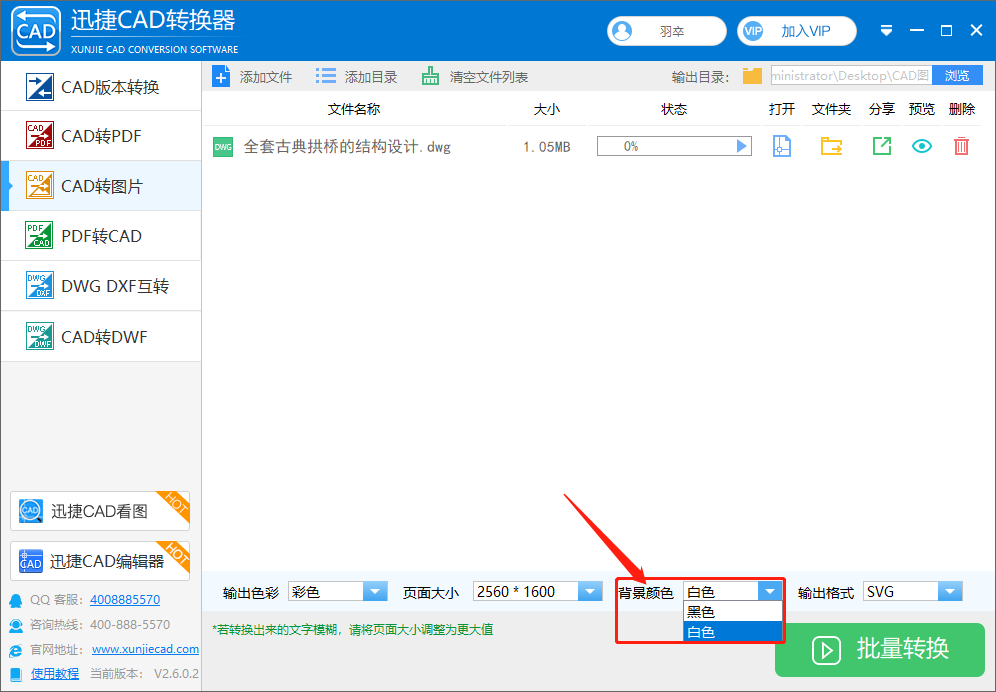Select the highlighted 白色 list option
996x692 pixels.
pyautogui.click(x=732, y=632)
